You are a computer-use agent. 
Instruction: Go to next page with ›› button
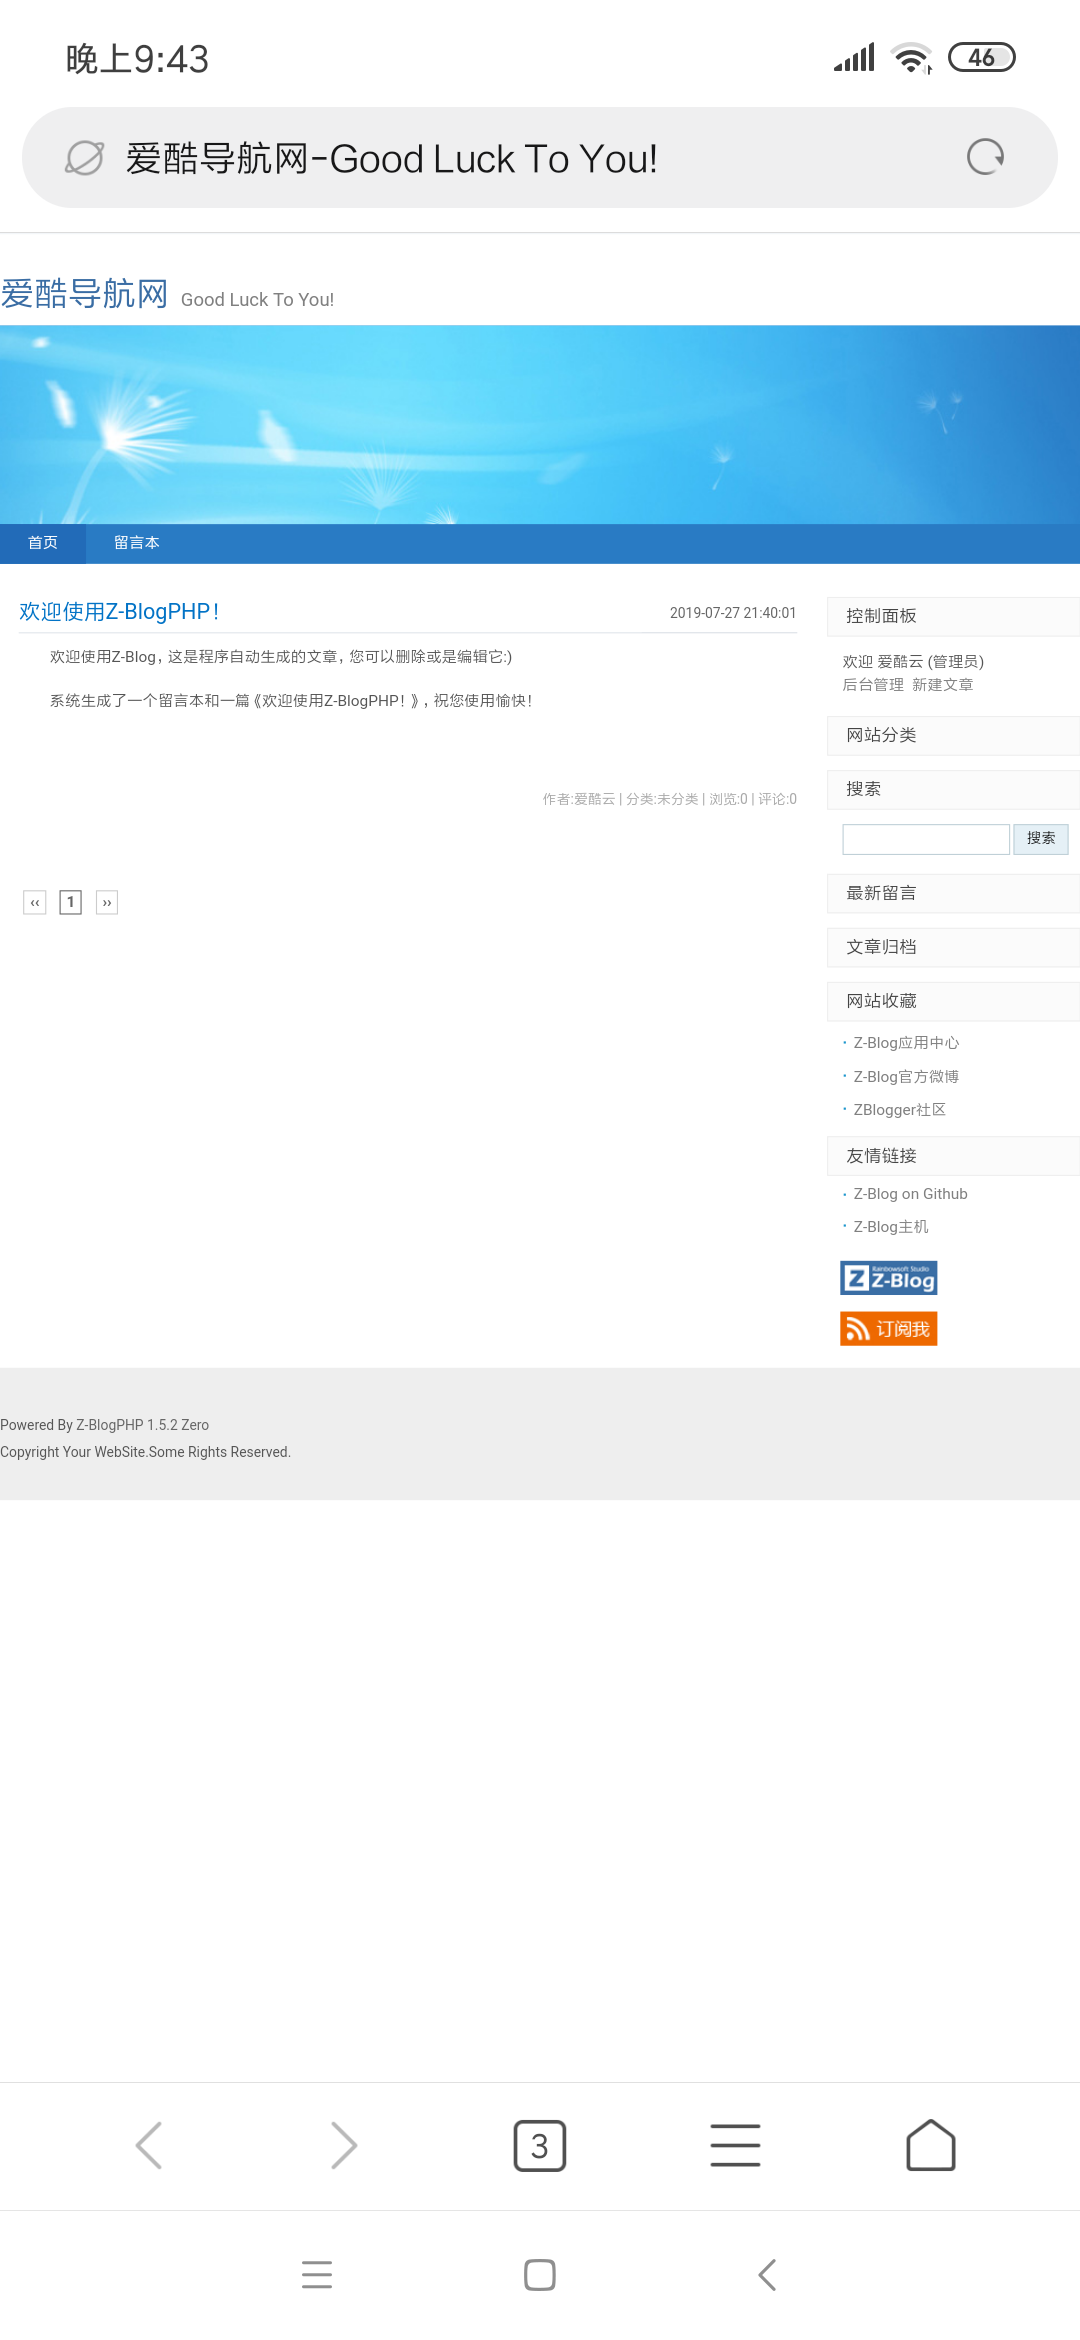[x=107, y=903]
